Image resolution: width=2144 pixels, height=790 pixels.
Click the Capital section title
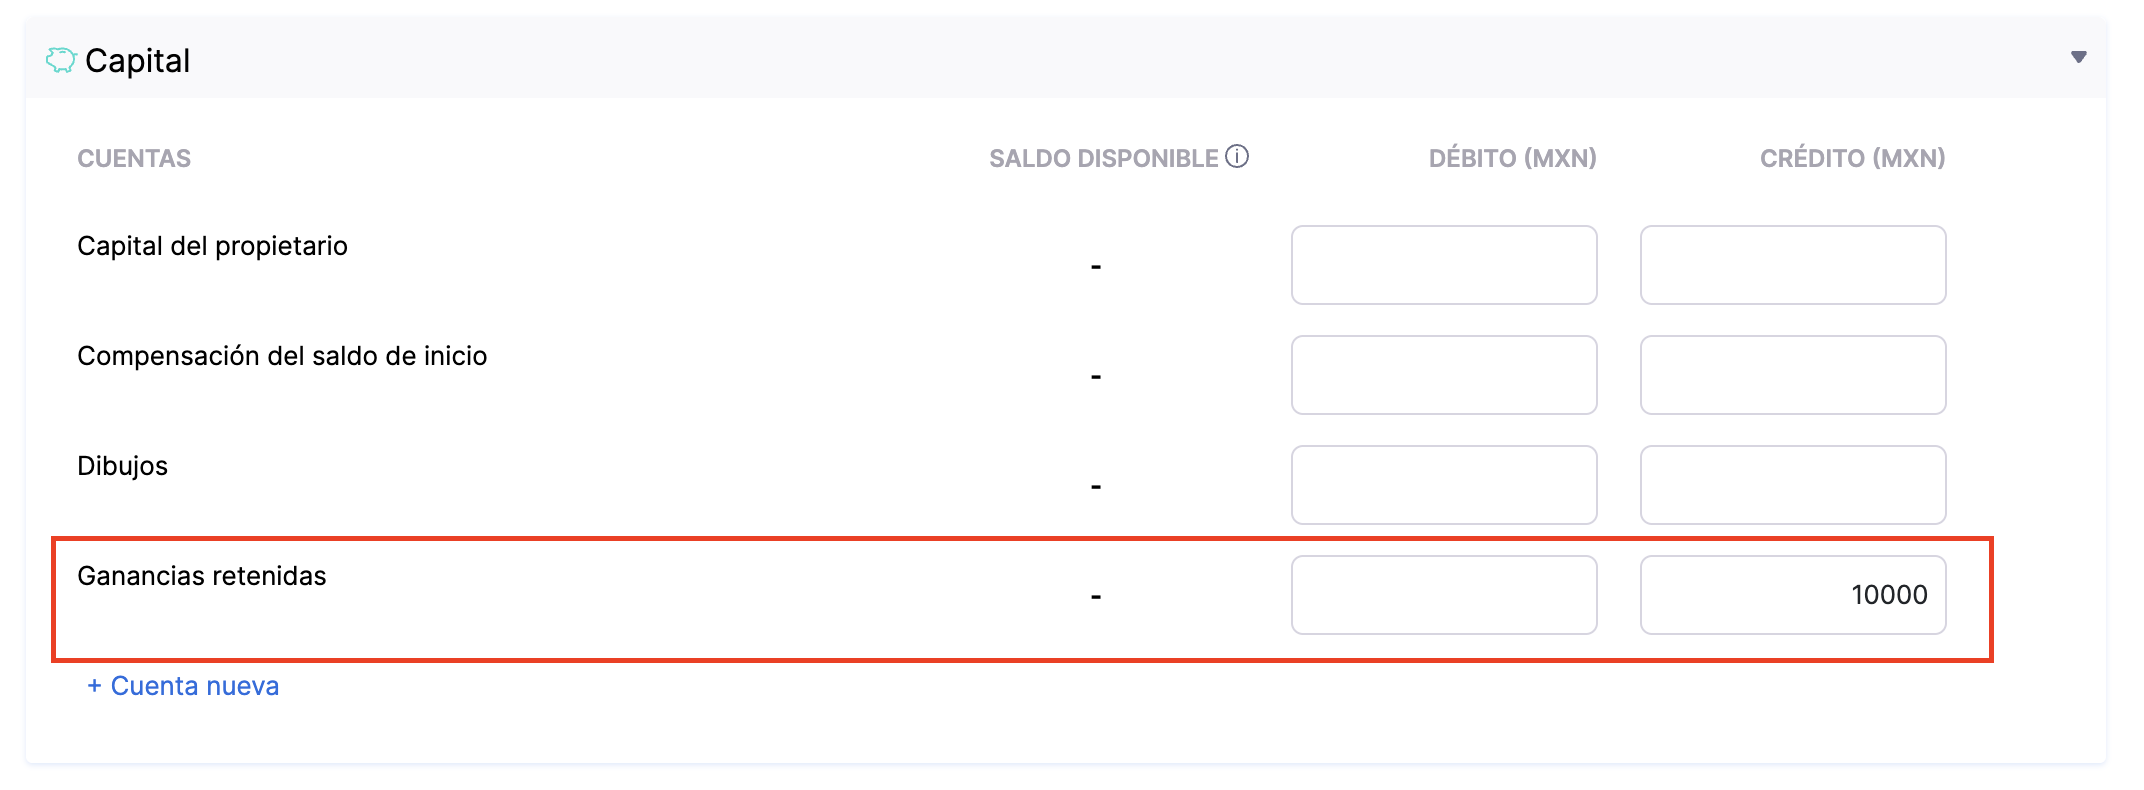pyautogui.click(x=138, y=61)
